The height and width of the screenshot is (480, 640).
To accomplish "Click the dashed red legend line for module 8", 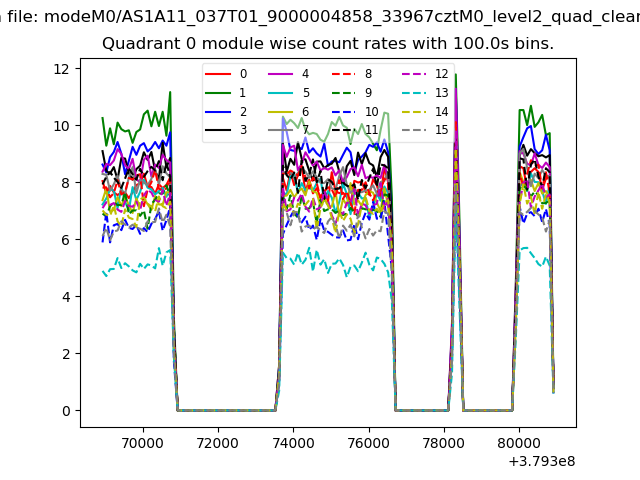I will (344, 74).
